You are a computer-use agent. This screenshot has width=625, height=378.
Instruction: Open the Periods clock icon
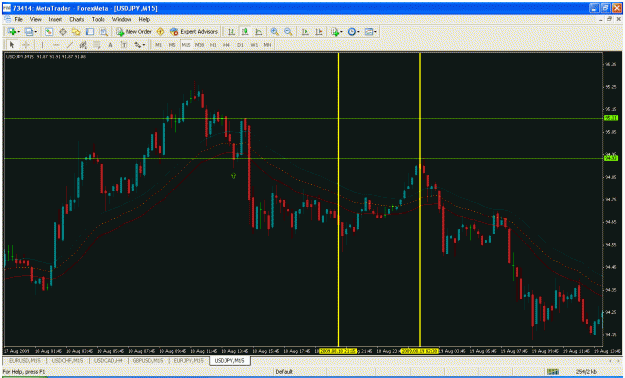[352, 32]
